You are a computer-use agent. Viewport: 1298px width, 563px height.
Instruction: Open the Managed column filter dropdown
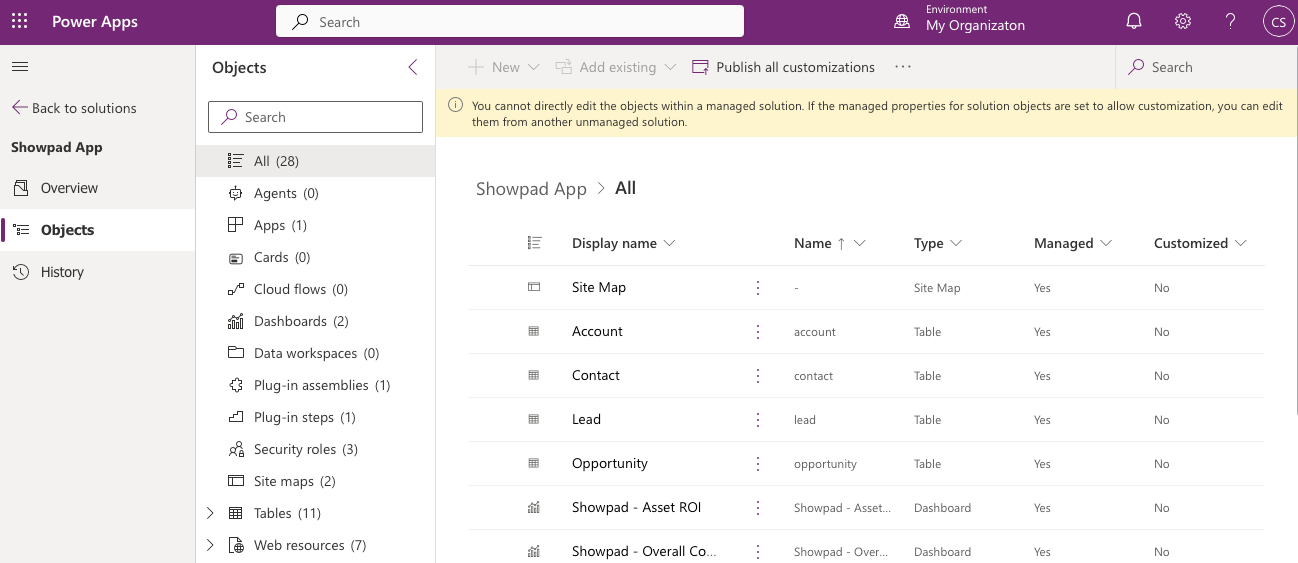click(x=1105, y=243)
